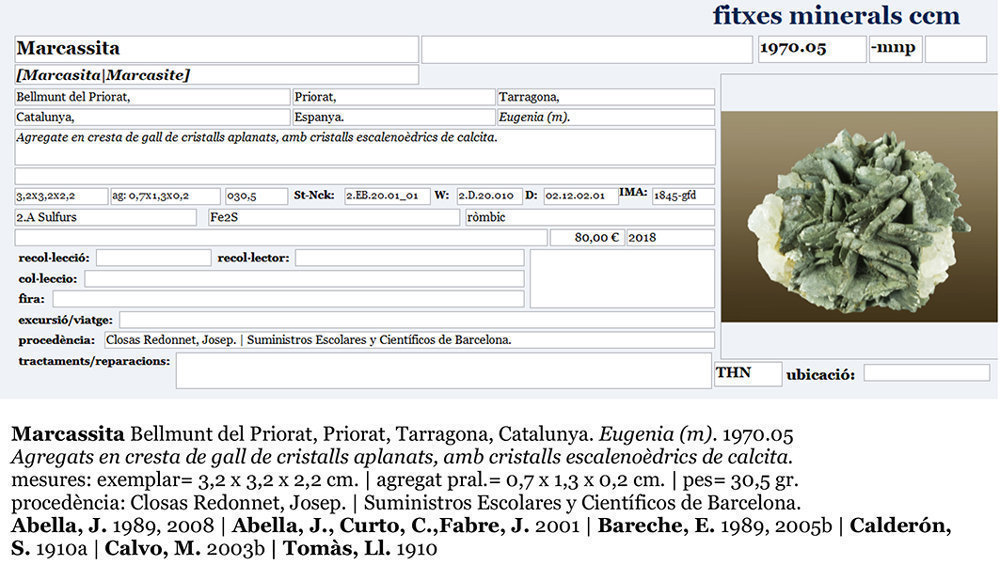Click the empty recol·lector field

click(409, 258)
